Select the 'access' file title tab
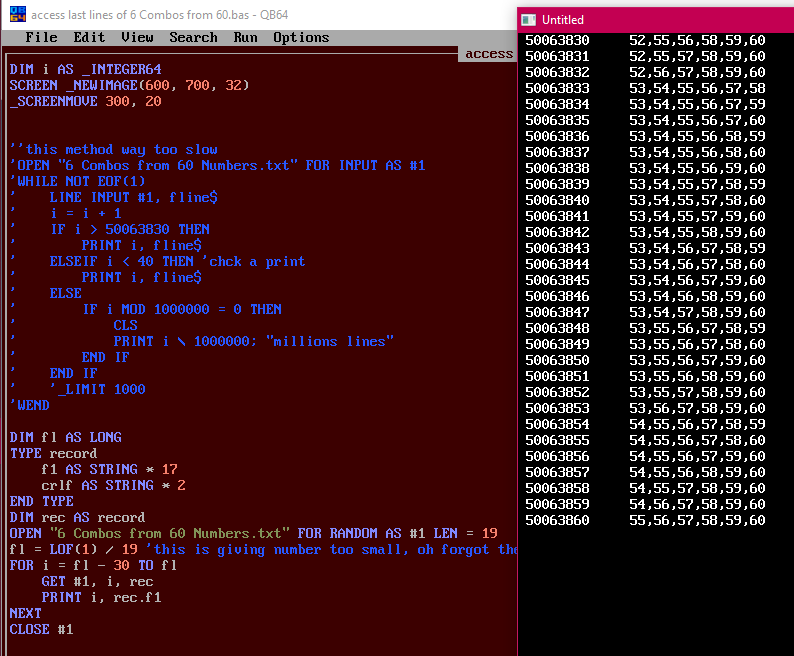Image resolution: width=794 pixels, height=656 pixels. coord(489,54)
